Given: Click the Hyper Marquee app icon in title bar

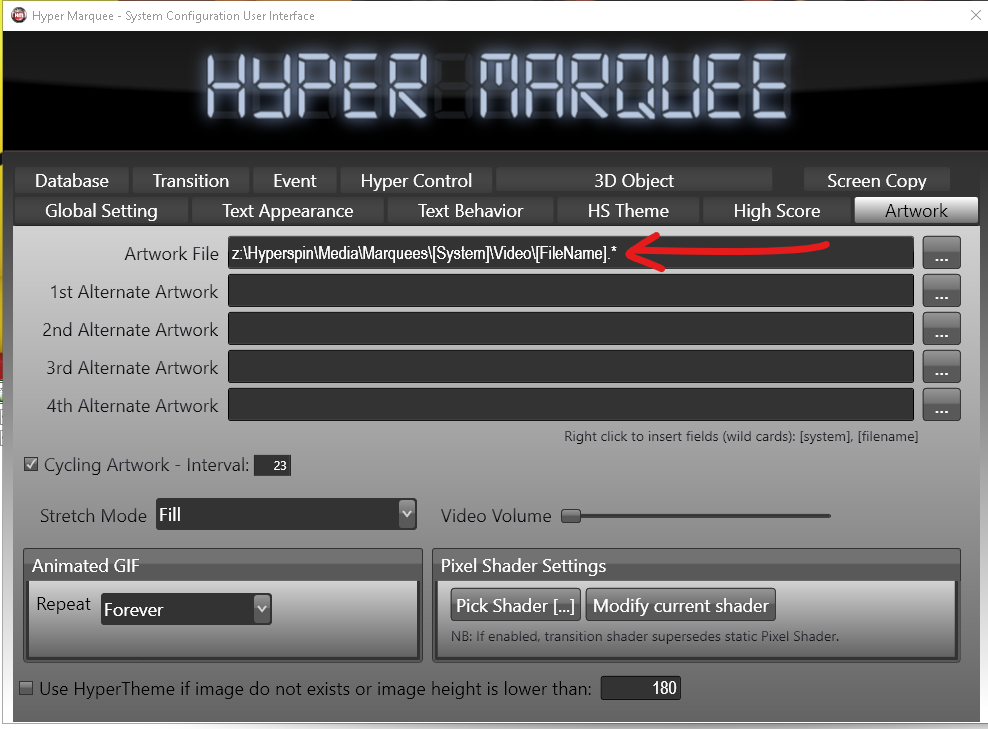Looking at the screenshot, I should click(20, 15).
